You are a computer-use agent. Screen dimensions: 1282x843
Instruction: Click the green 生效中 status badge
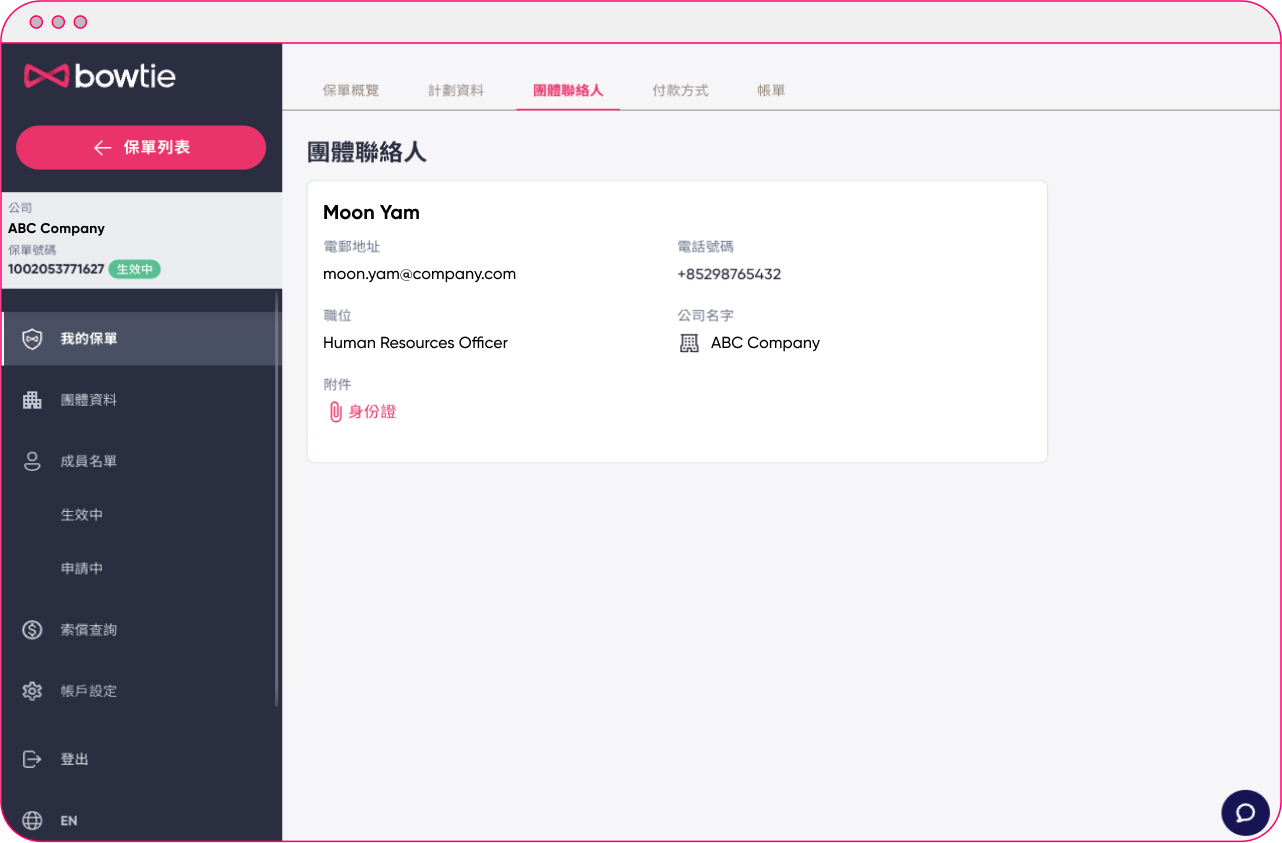tap(134, 269)
